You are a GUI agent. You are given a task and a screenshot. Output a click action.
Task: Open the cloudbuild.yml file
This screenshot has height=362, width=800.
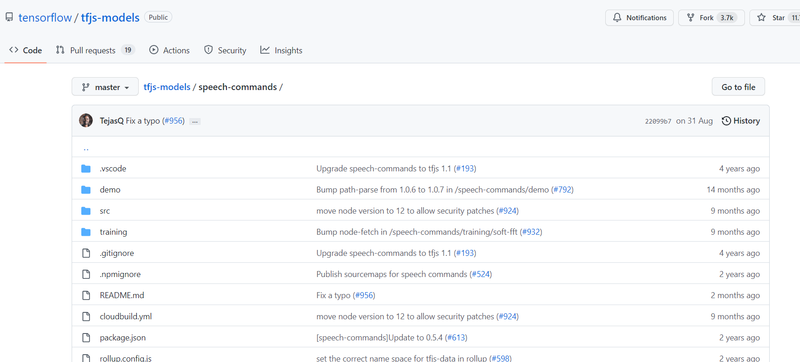pyautogui.click(x=126, y=317)
